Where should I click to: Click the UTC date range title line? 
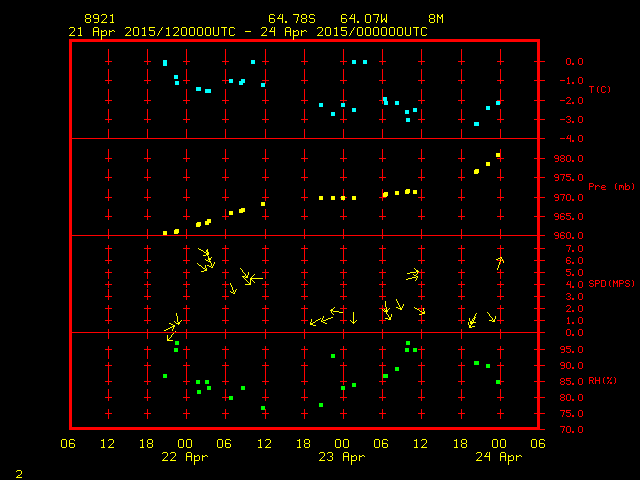[x=248, y=32]
